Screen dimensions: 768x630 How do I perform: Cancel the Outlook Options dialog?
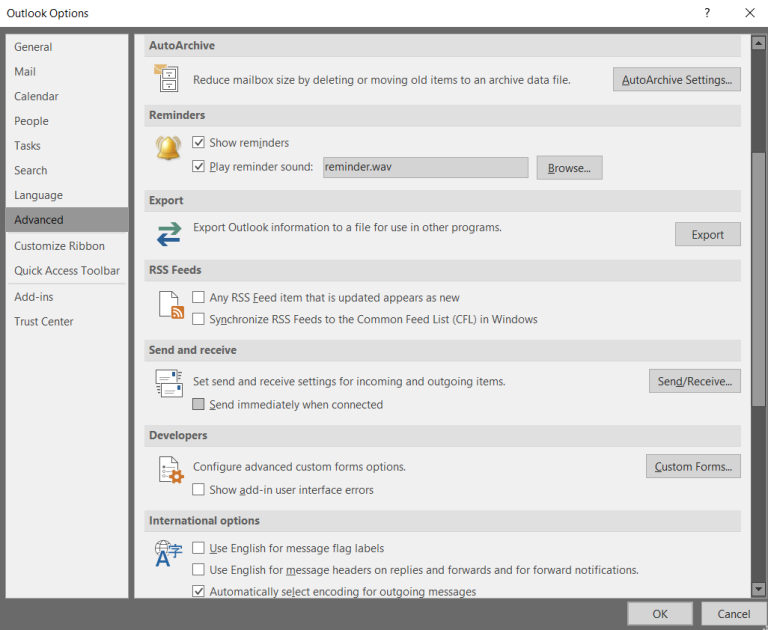pyautogui.click(x=734, y=614)
